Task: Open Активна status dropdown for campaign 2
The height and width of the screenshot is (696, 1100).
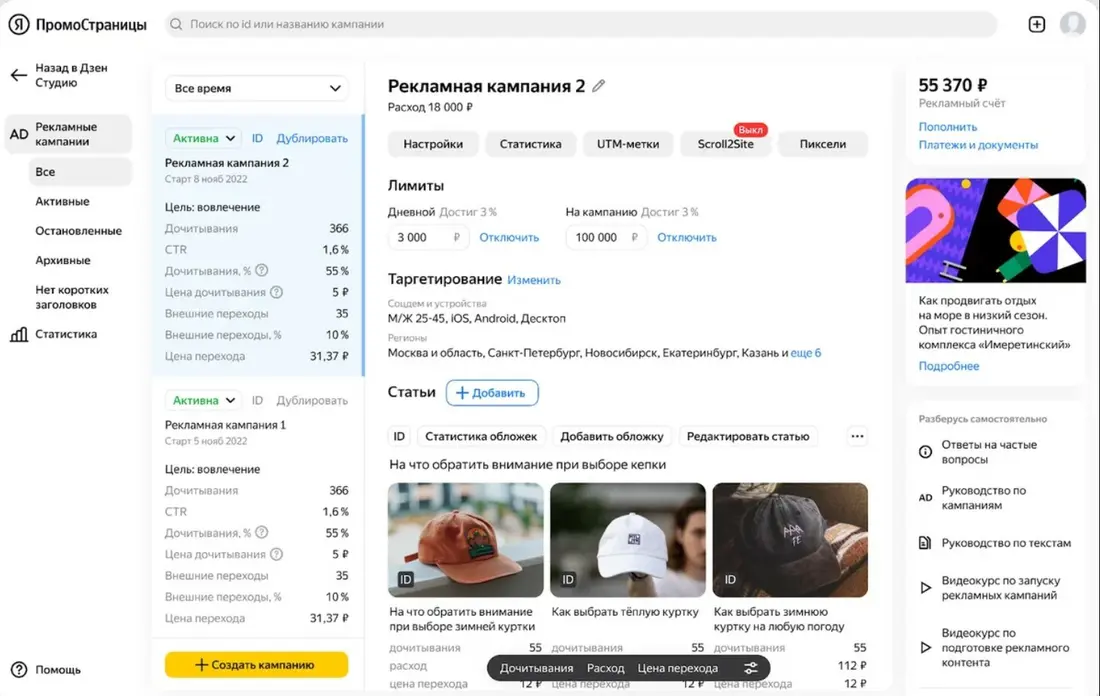Action: (203, 138)
